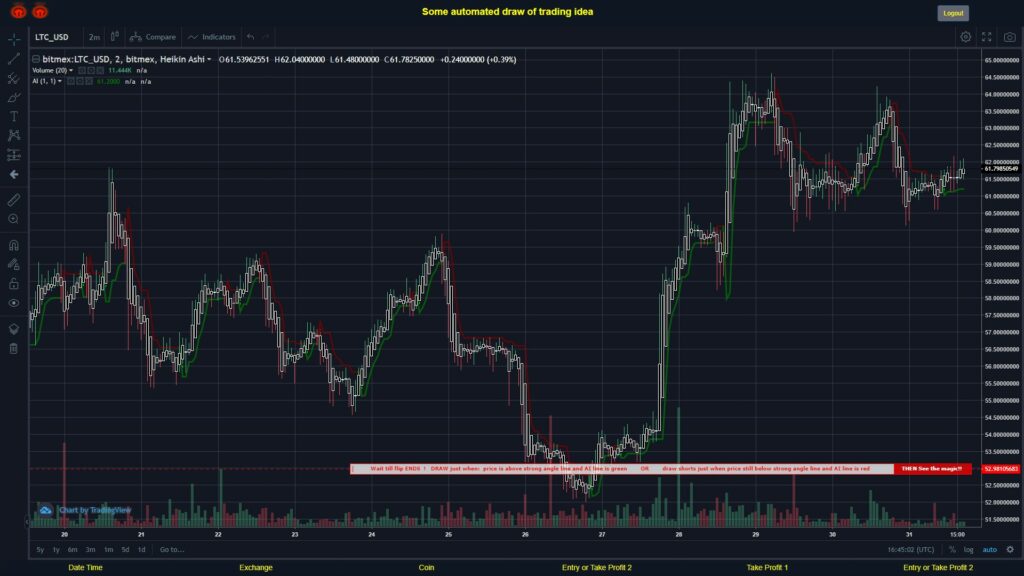Select the text annotation tool

click(14, 116)
